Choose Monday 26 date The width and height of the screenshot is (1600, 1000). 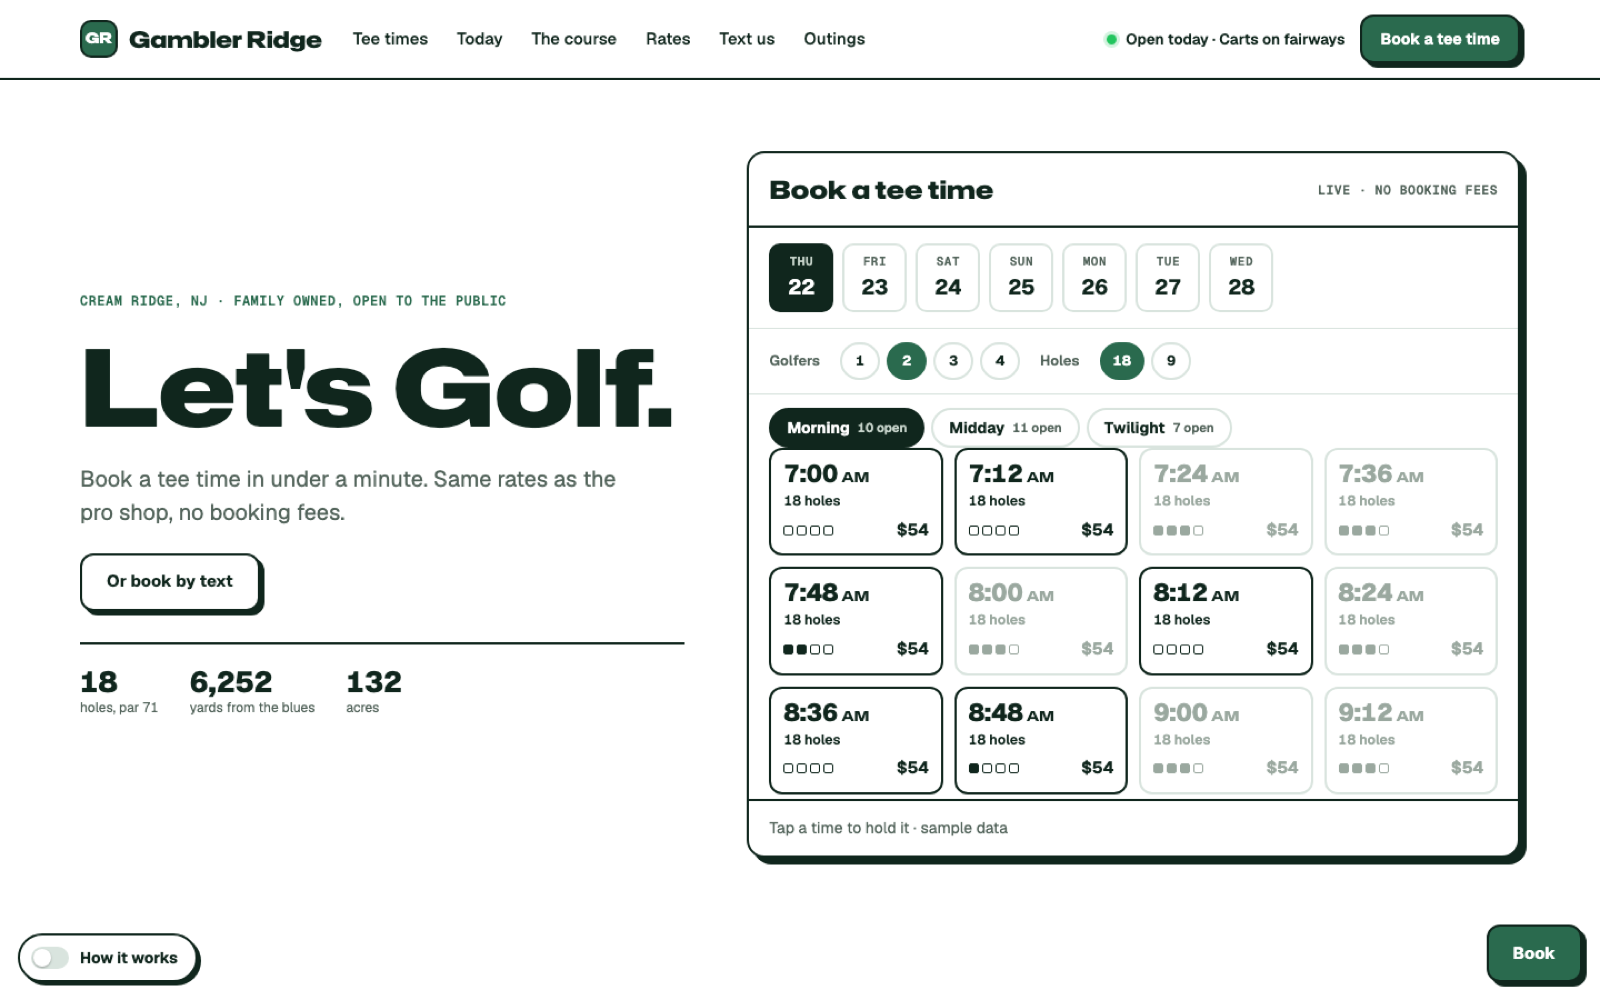point(1095,277)
